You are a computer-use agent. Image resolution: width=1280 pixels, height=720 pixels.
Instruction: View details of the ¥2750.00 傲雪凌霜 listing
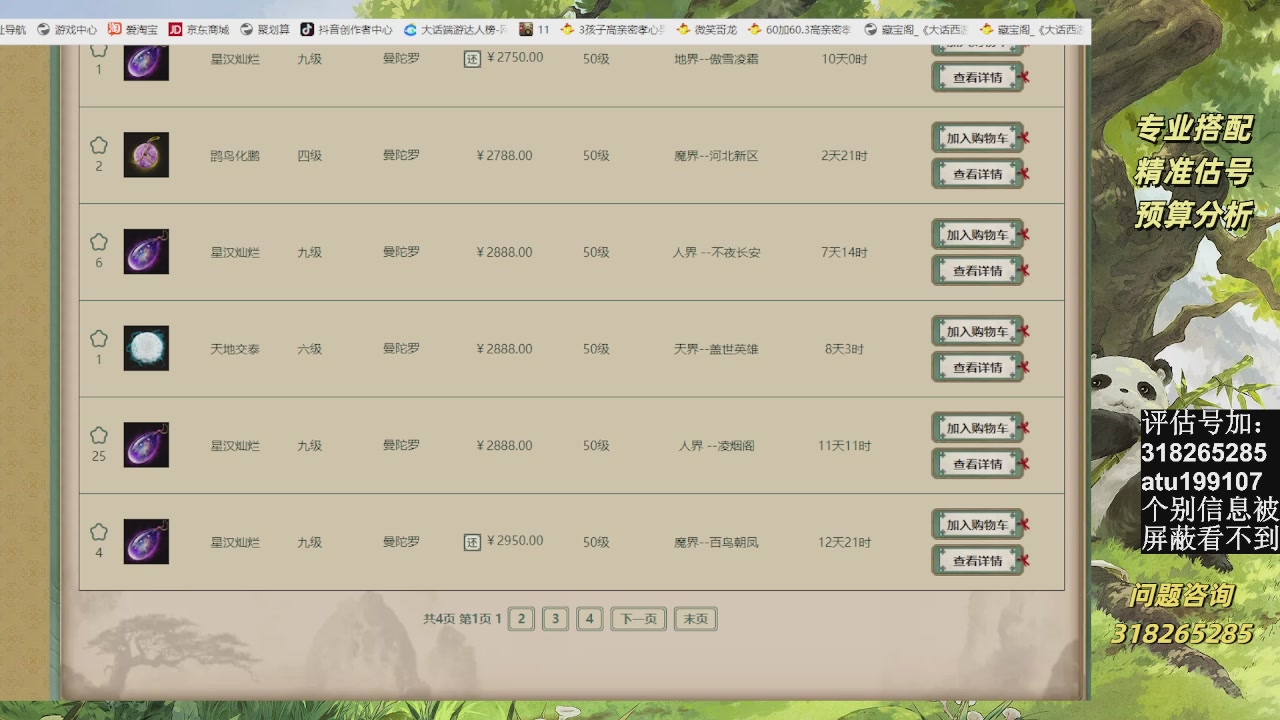point(978,77)
